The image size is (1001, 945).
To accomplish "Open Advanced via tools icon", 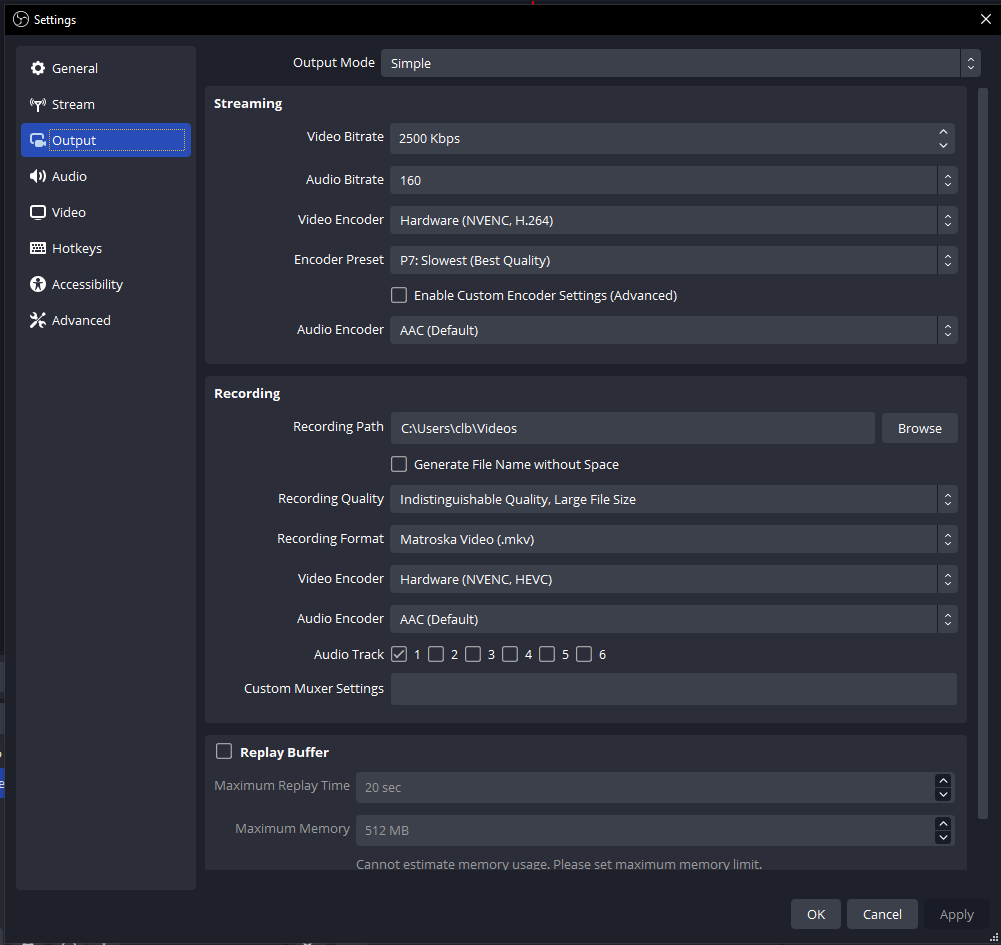I will [x=38, y=320].
